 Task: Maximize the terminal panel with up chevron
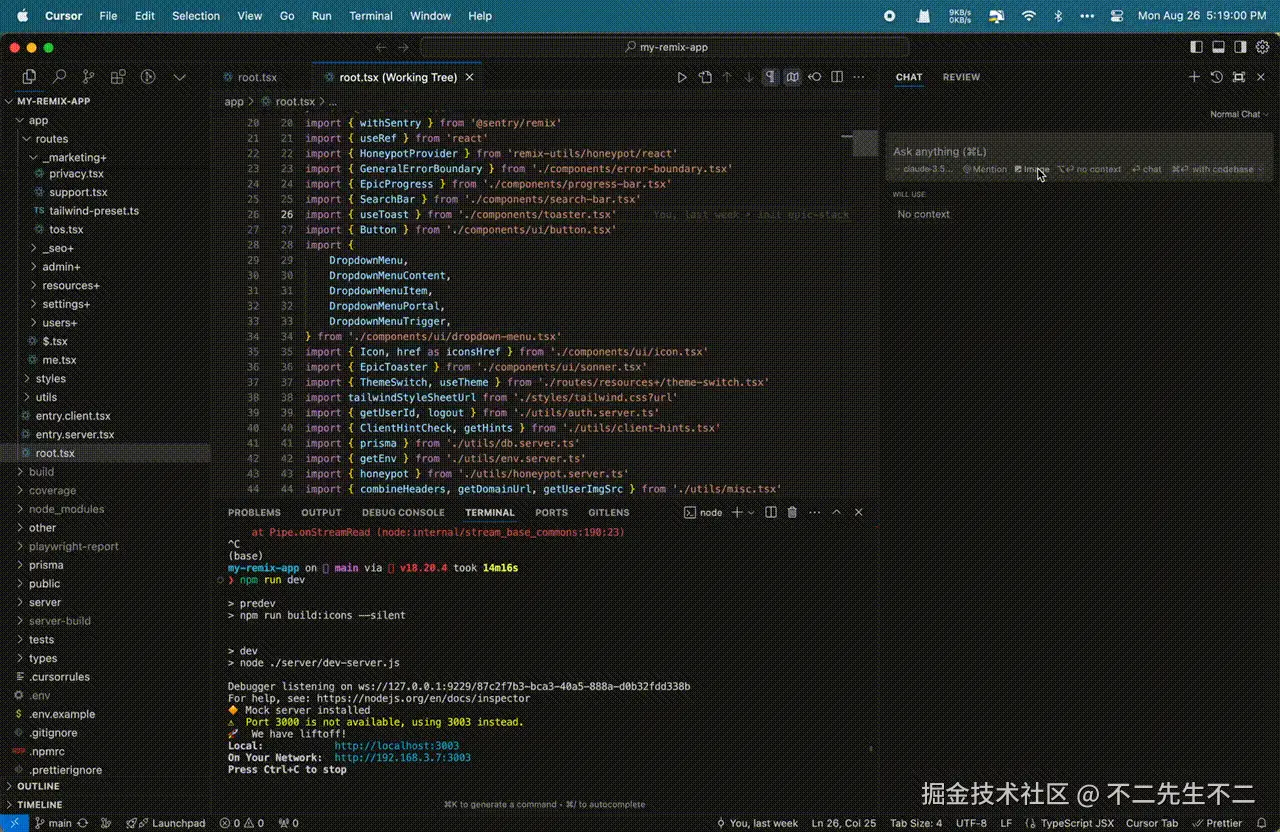pyautogui.click(x=837, y=512)
